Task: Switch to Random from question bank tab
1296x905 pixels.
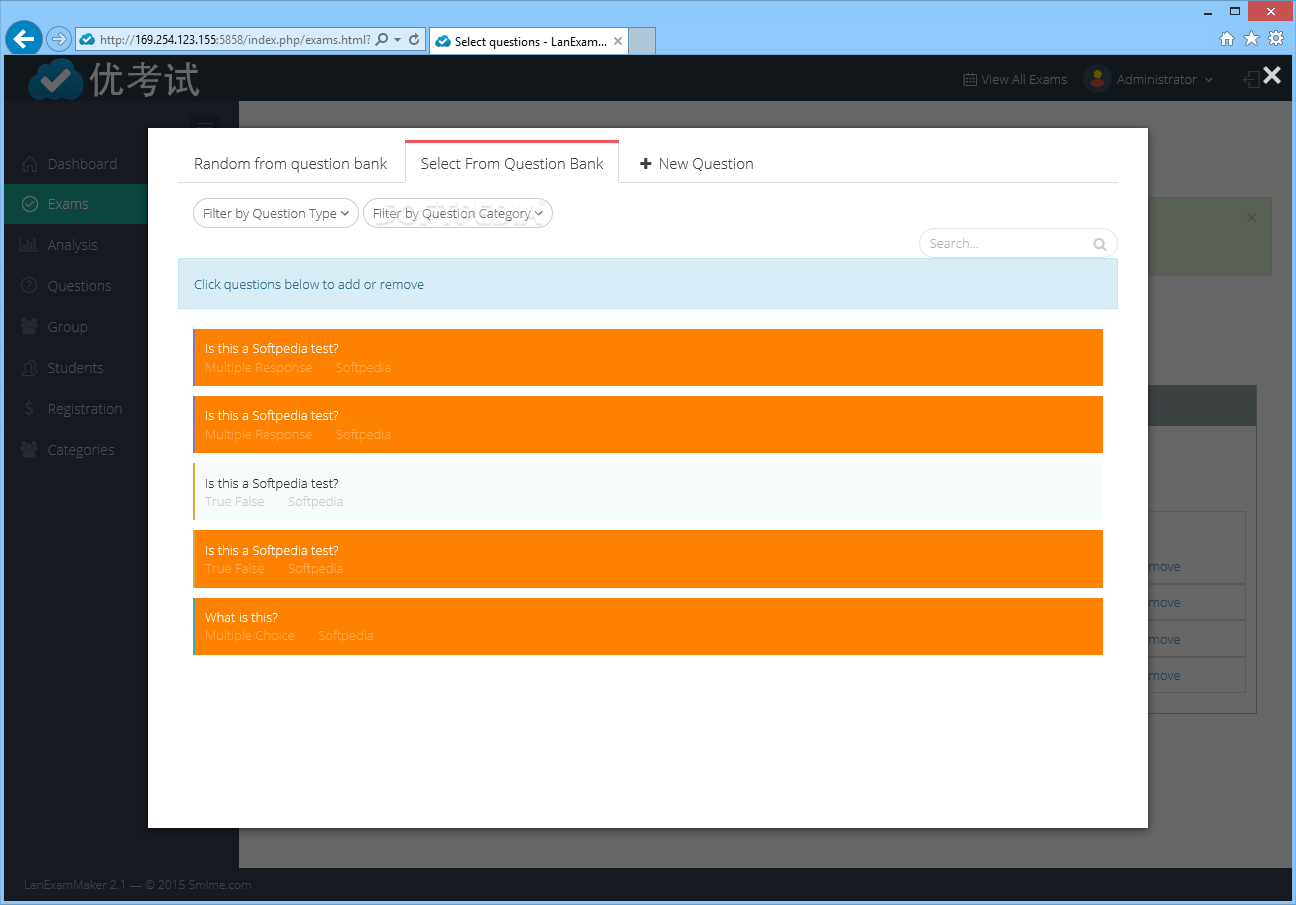Action: (x=291, y=164)
